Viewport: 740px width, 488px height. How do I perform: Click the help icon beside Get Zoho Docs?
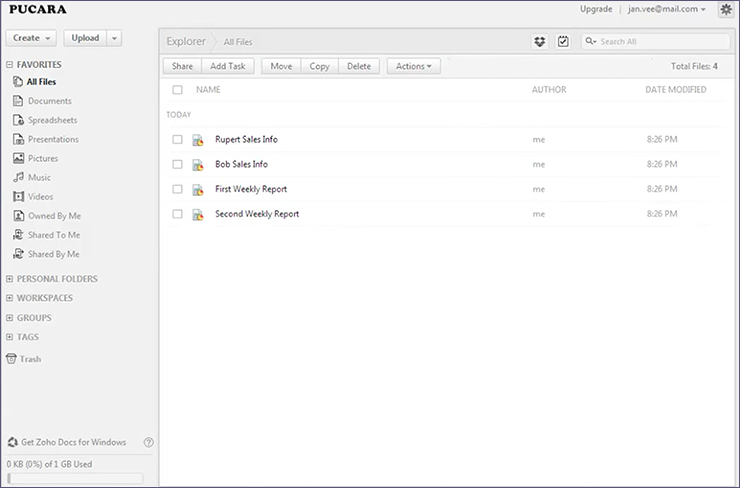coord(149,442)
